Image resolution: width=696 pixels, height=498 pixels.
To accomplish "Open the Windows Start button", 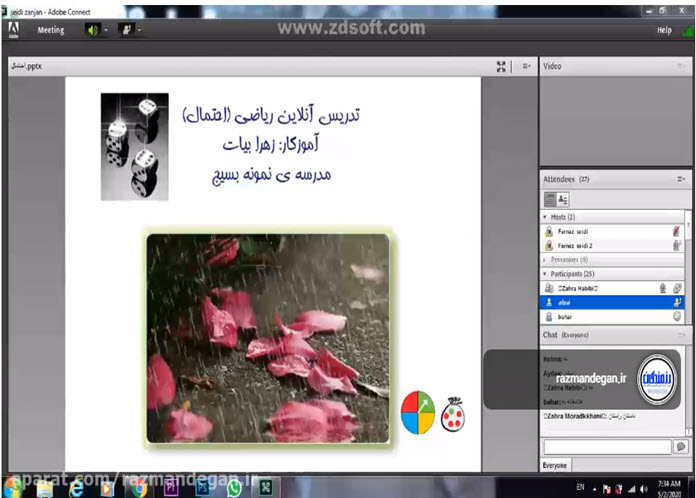I will pos(13,487).
